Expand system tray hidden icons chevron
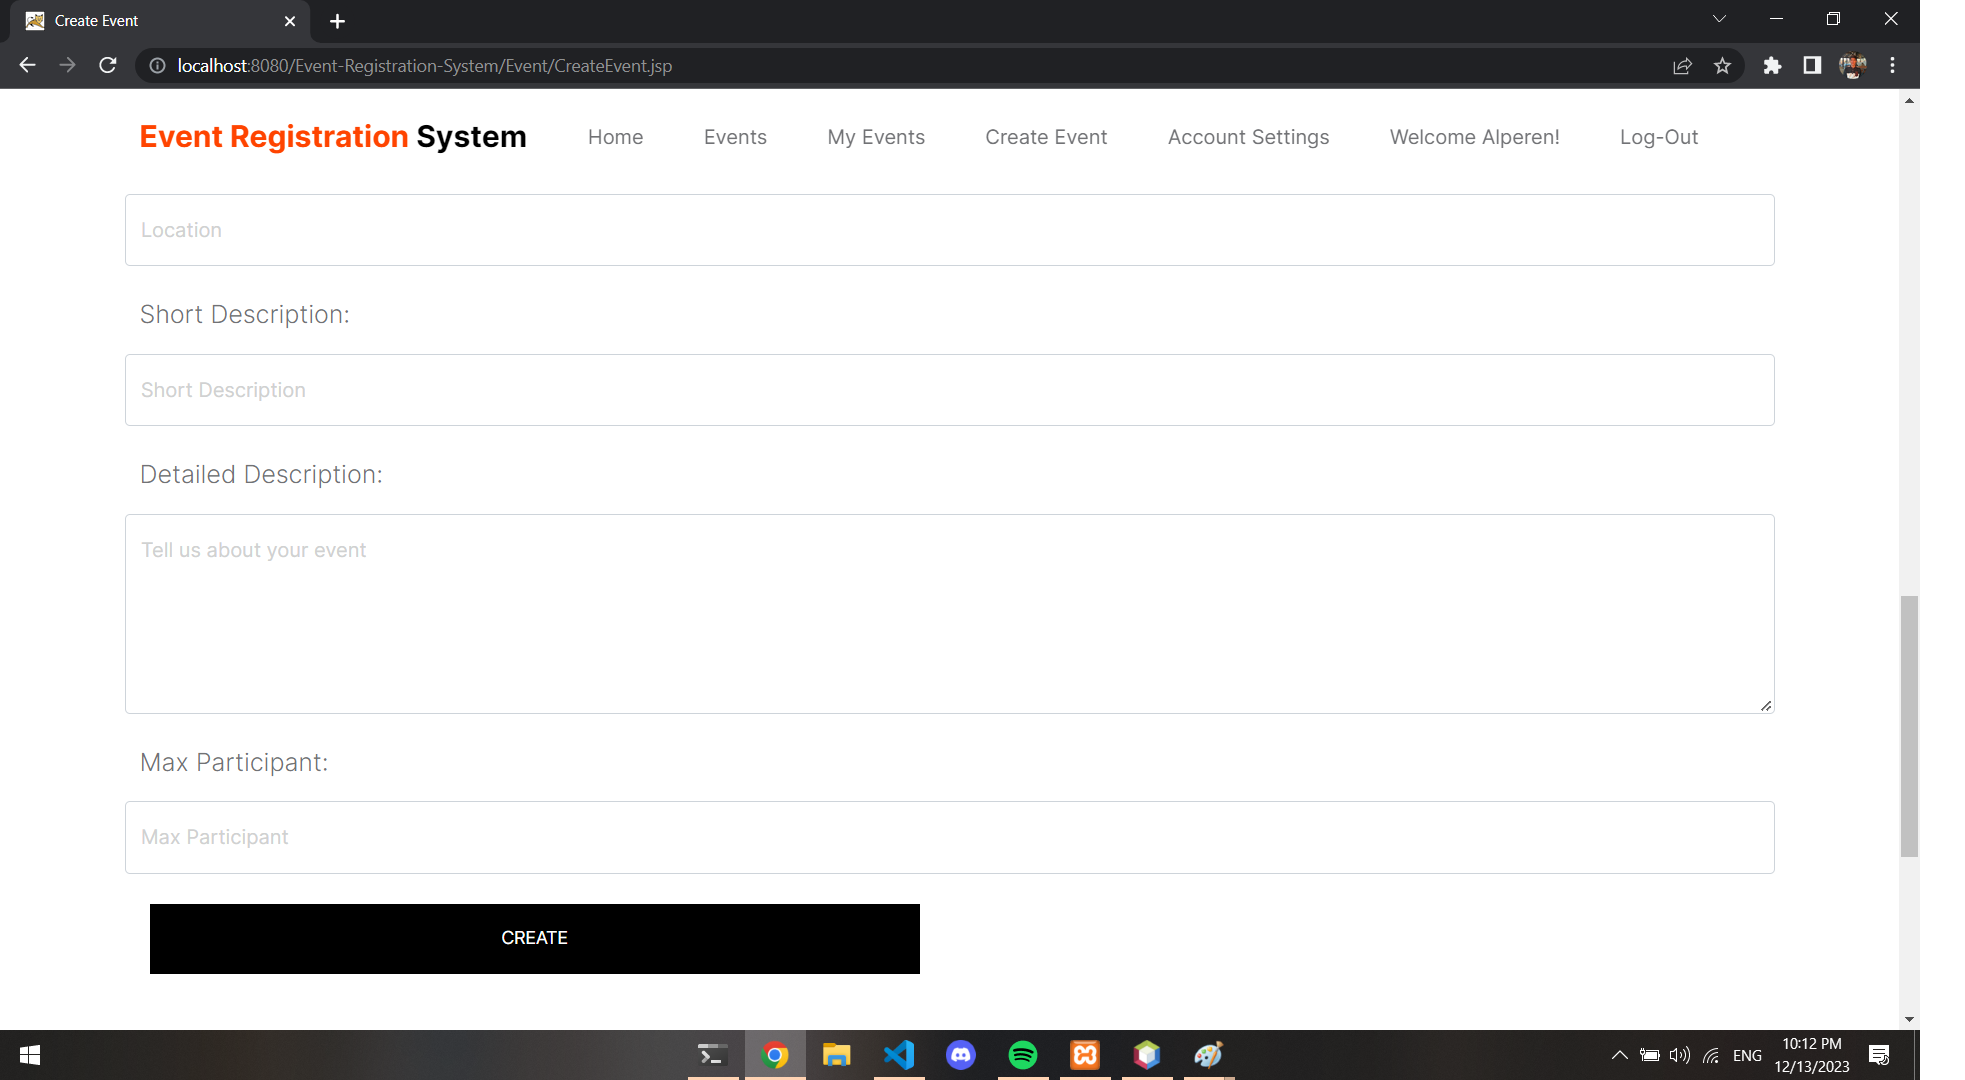The image size is (1965, 1080). click(x=1619, y=1055)
